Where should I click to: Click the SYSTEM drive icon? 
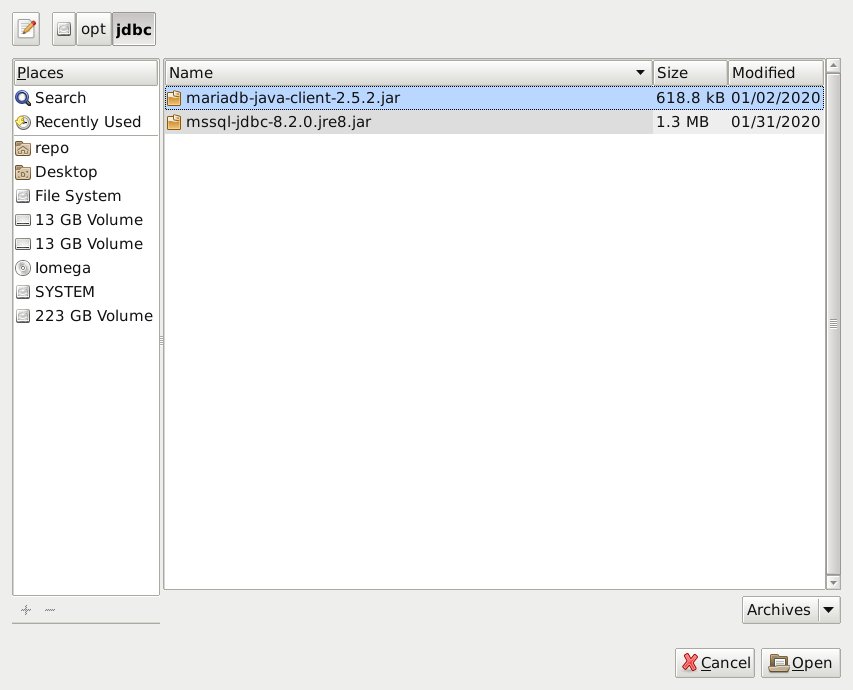(x=23, y=292)
